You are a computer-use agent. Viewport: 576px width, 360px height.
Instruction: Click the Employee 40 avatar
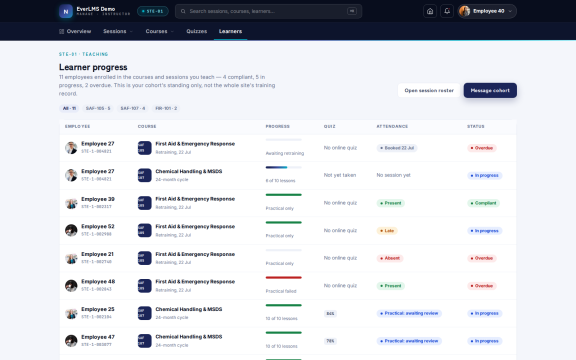465,11
